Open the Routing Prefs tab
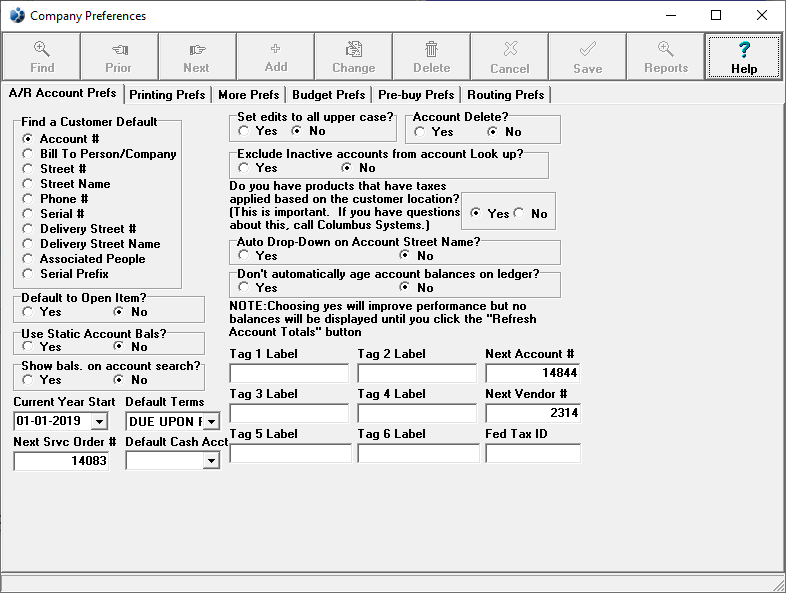 (x=505, y=95)
